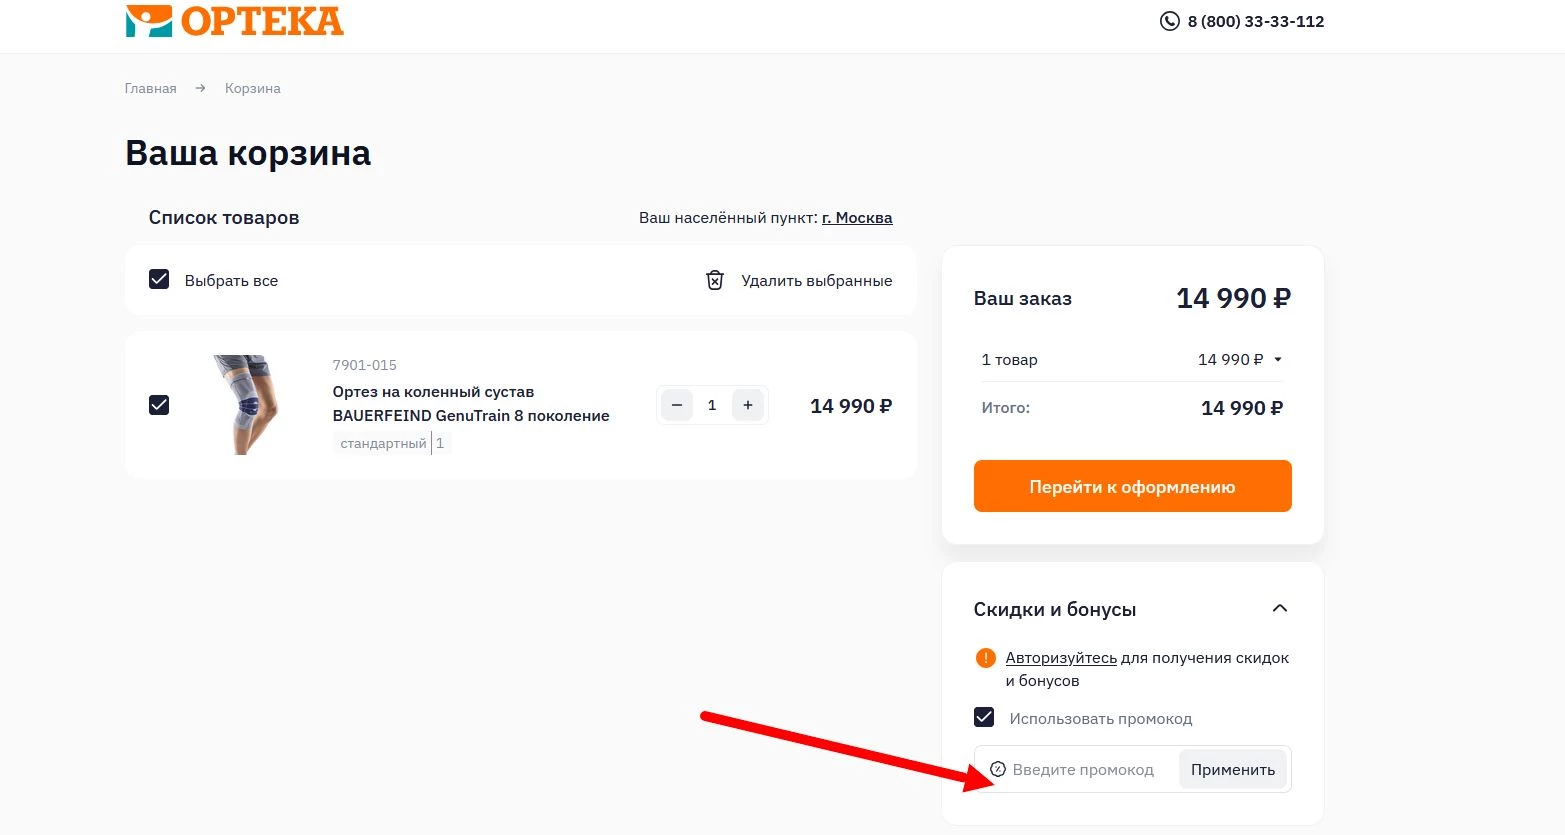The image size is (1565, 835).
Task: Click the trash icon to delete selected
Action: click(x=715, y=280)
